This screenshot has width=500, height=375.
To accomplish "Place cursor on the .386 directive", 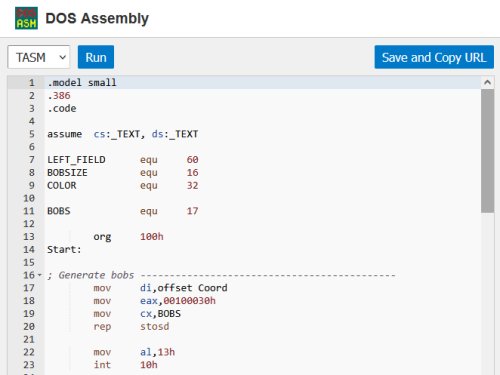I will [59, 96].
